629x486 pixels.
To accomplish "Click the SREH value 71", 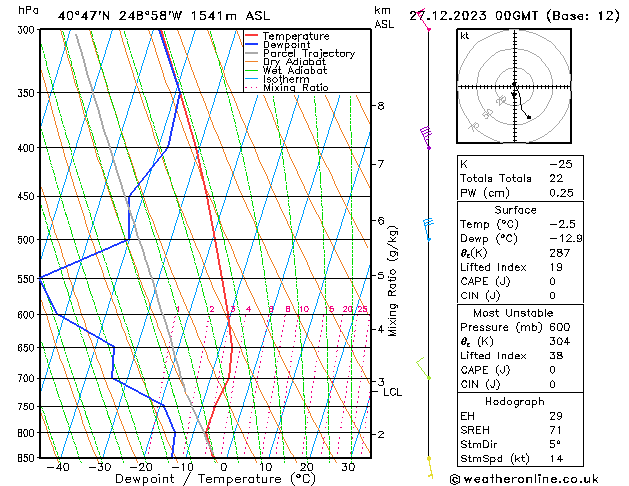I will (x=556, y=430).
